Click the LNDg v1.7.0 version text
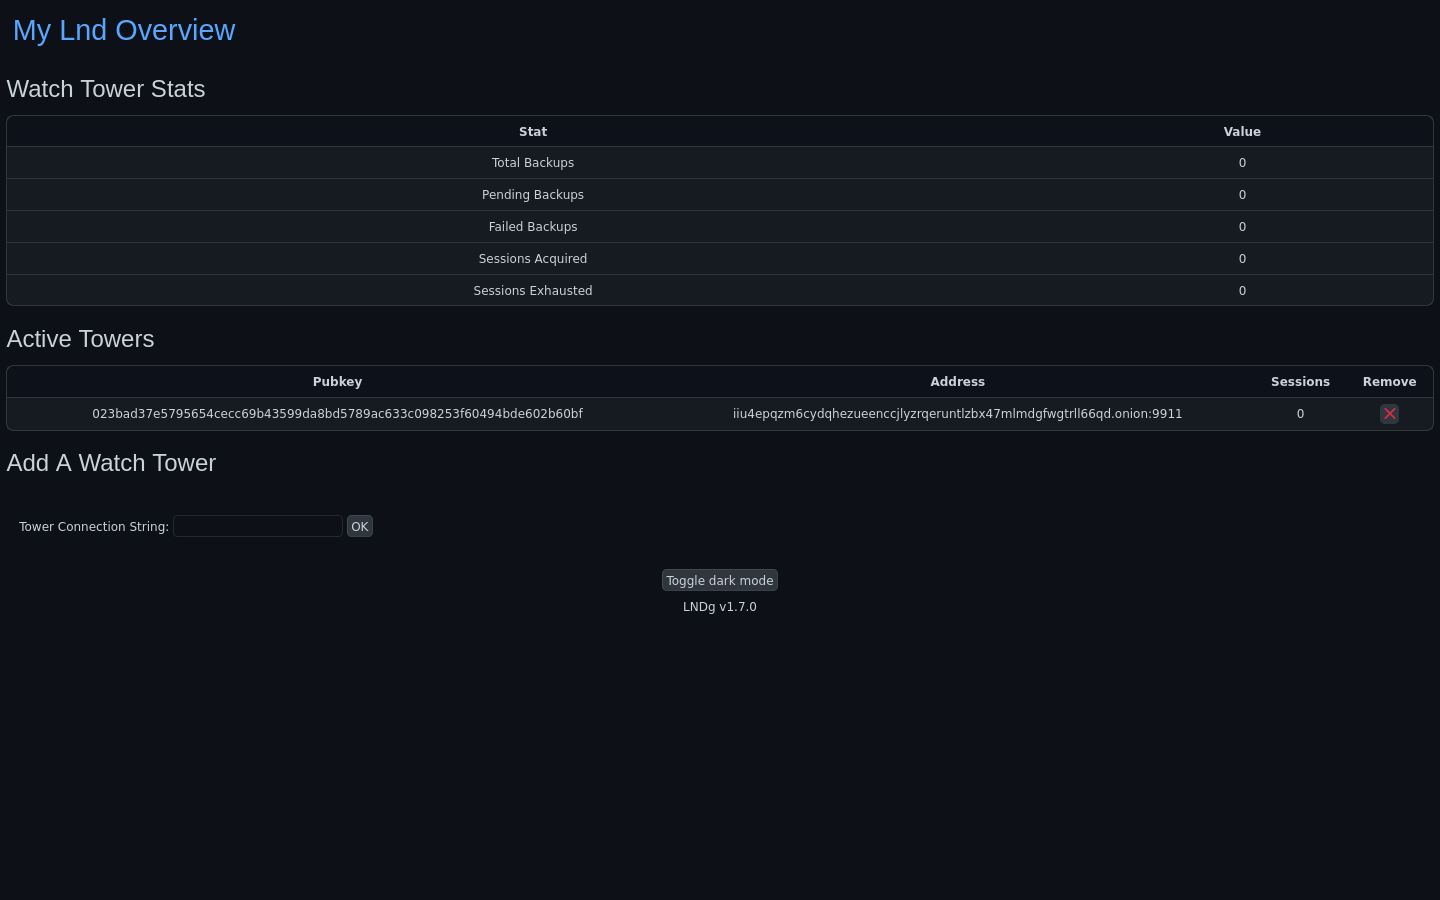Viewport: 1440px width, 900px height. (x=720, y=607)
